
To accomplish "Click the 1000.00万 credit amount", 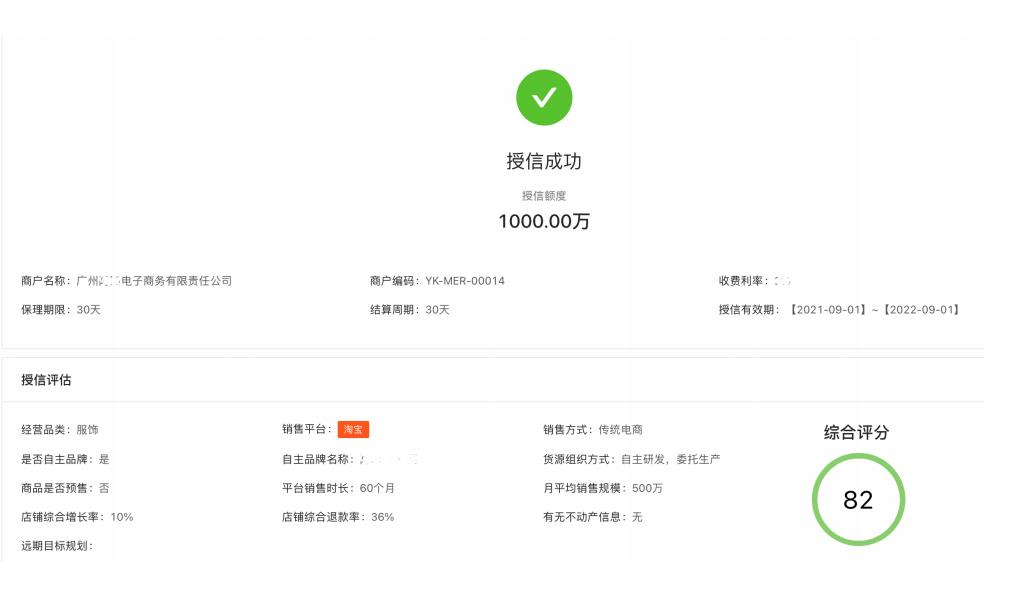I will click(x=544, y=222).
